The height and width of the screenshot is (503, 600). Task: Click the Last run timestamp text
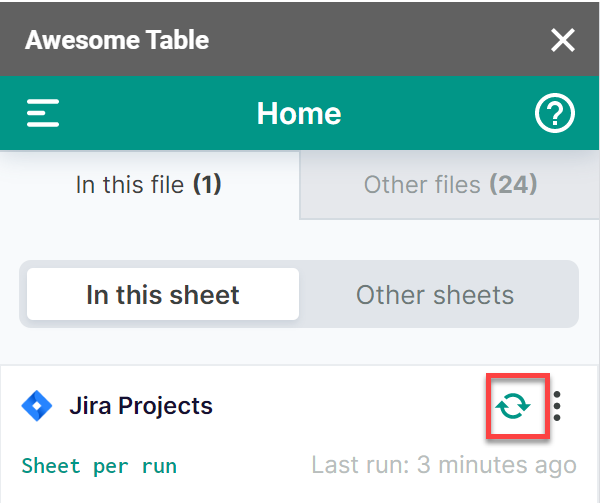tap(443, 466)
